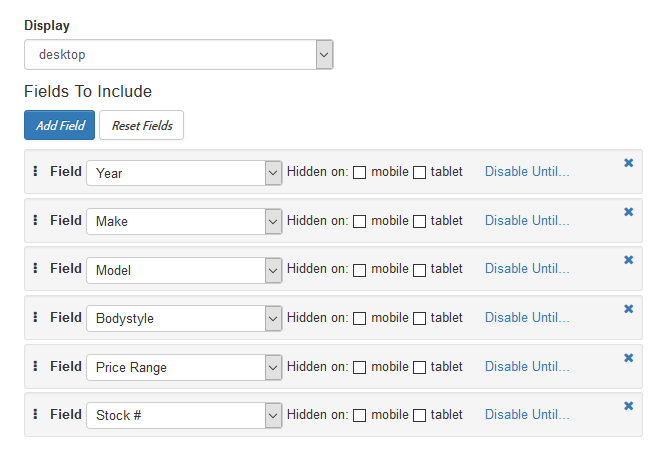Click Disable Until link for Year
Viewport: 663px width, 455px height.
[527, 172]
